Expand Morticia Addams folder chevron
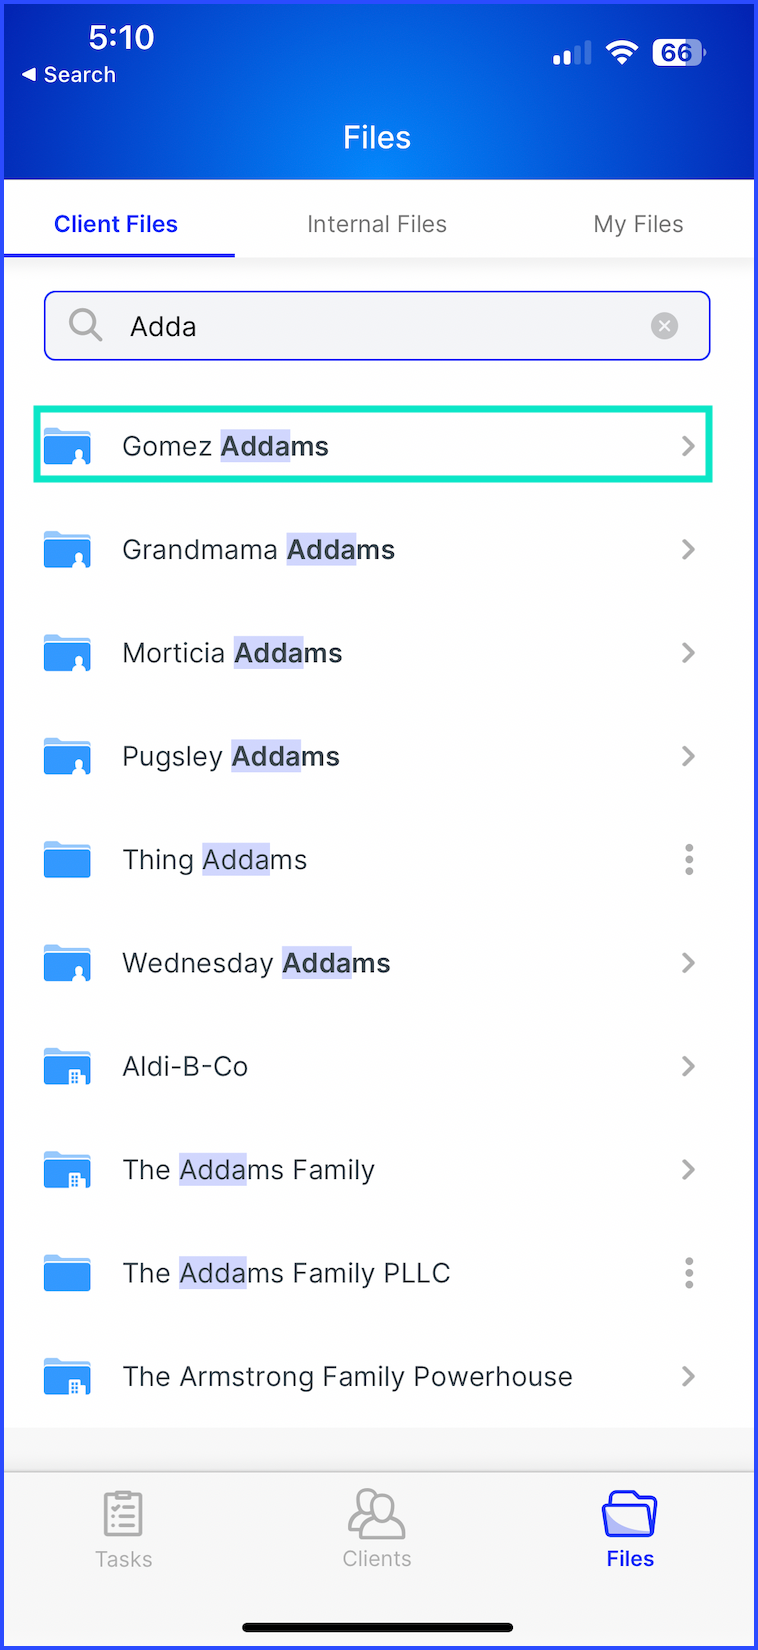The width and height of the screenshot is (758, 1650). coord(688,653)
